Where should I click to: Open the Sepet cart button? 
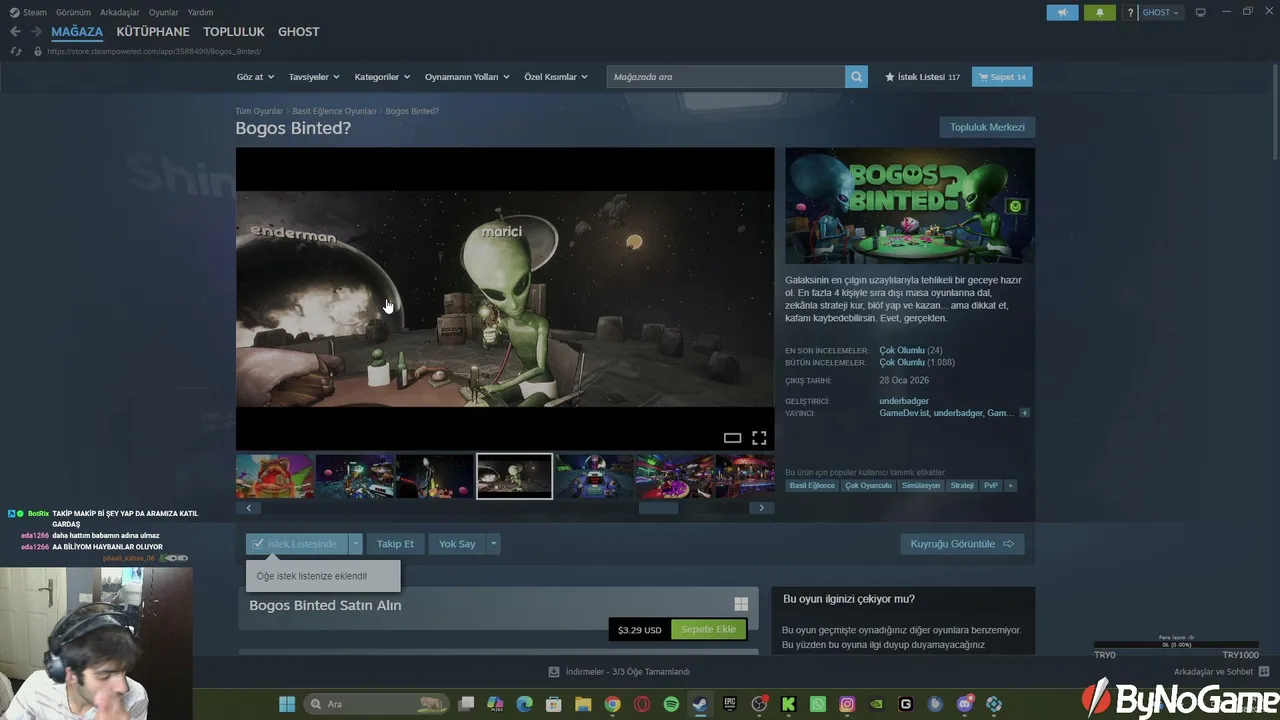1002,77
